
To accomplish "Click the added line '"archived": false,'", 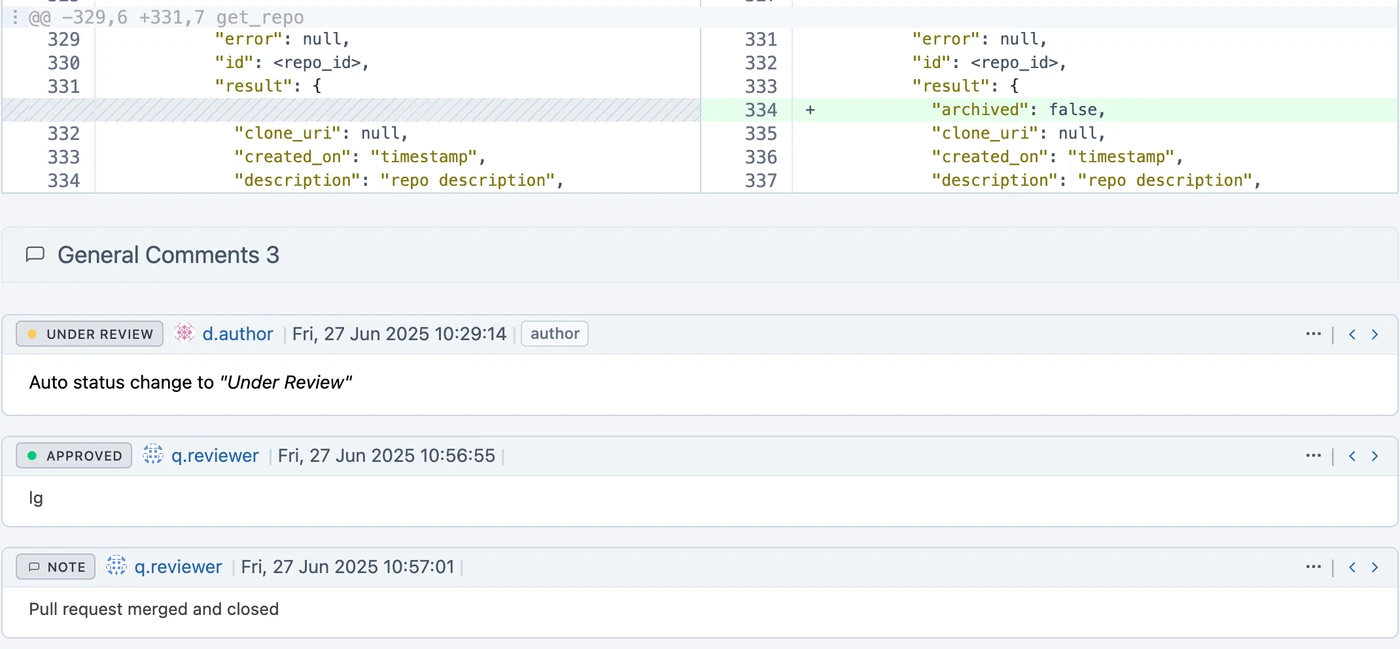I will [x=1018, y=110].
